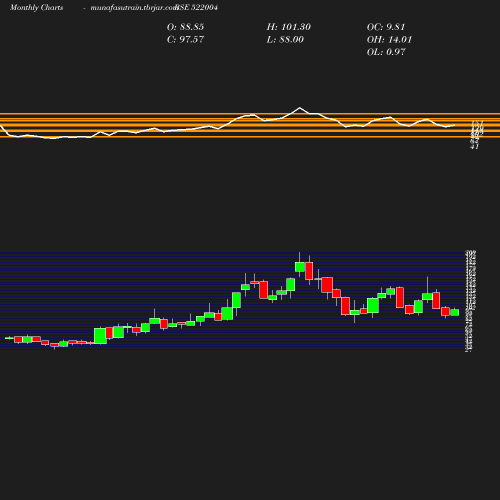Viewport: 500px width, 500px height.
Task: Click the munafasutrain.tbrjar.com site label
Action: pos(134,8)
